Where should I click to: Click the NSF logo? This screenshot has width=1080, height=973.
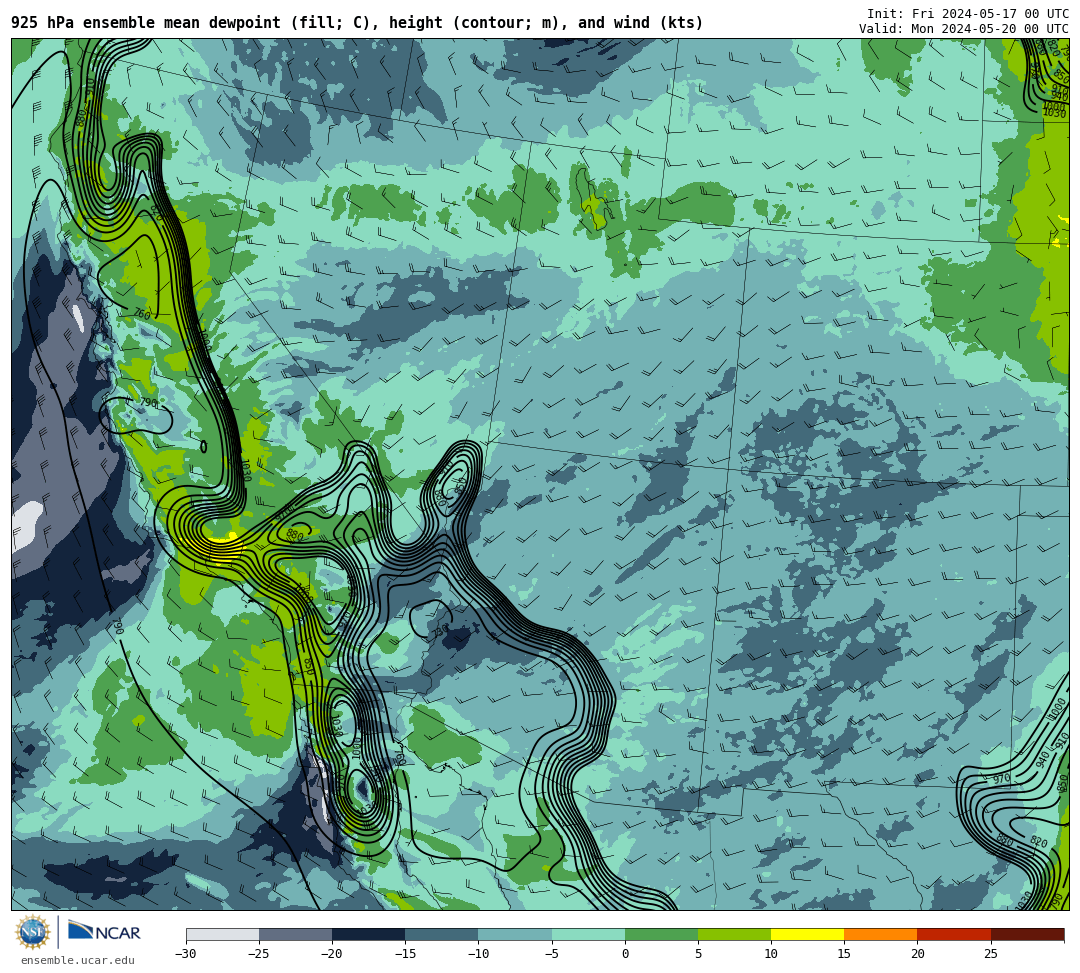pos(32,932)
